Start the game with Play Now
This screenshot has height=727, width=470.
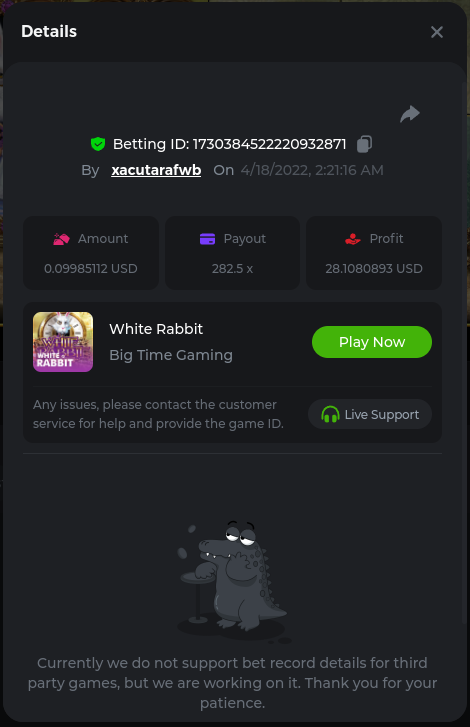(x=372, y=342)
